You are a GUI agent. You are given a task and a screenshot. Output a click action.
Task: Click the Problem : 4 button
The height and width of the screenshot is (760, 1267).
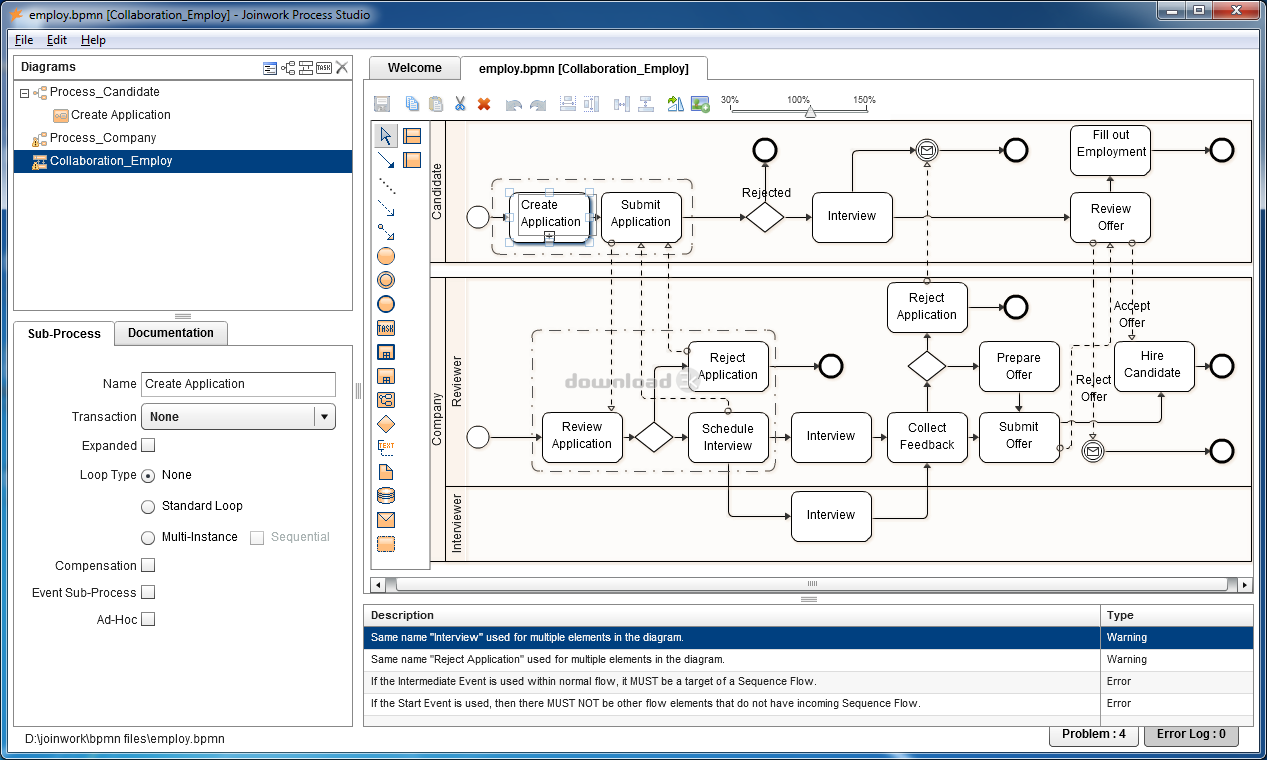1094,734
